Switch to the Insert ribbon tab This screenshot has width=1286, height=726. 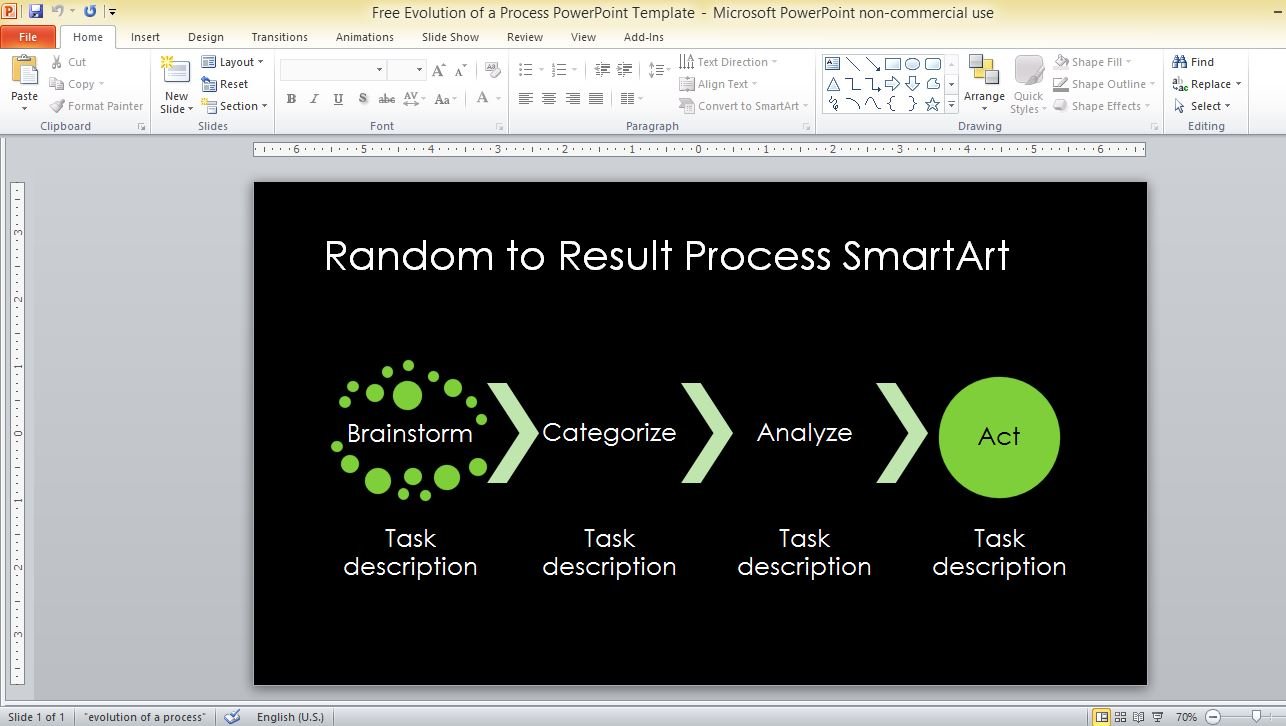click(x=145, y=37)
